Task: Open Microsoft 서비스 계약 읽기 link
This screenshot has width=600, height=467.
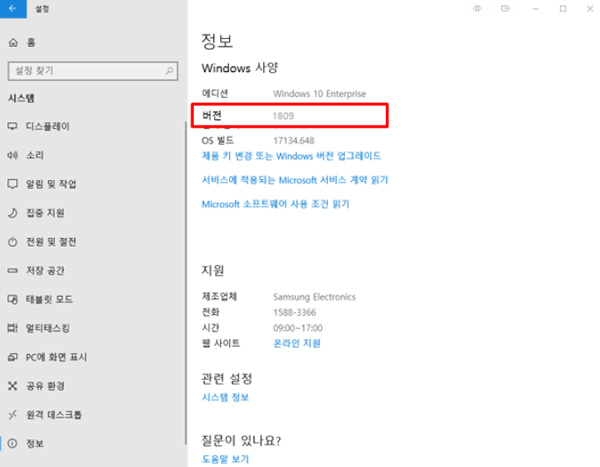Action: pos(295,180)
